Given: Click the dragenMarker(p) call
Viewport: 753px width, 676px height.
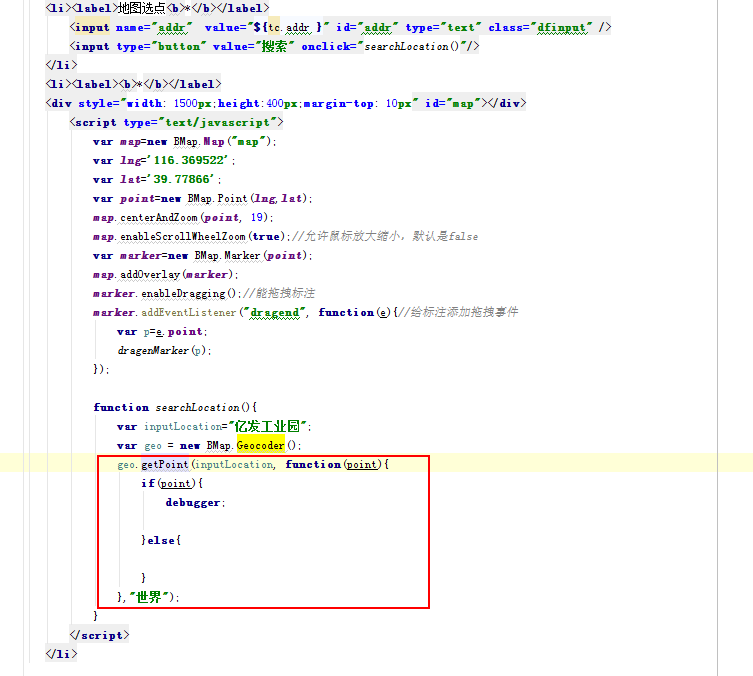Looking at the screenshot, I should (x=162, y=350).
